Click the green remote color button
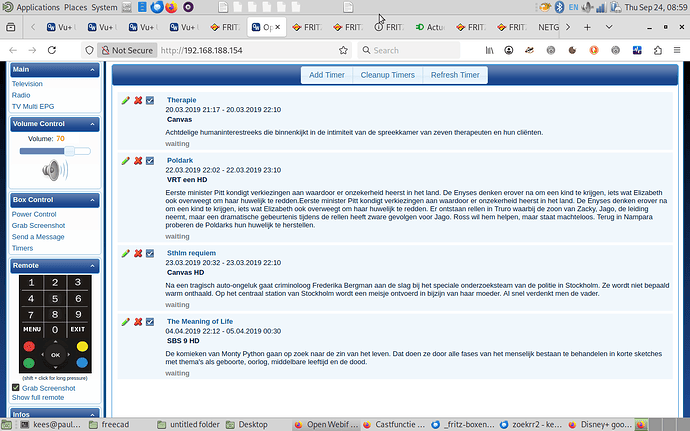 click(x=29, y=363)
